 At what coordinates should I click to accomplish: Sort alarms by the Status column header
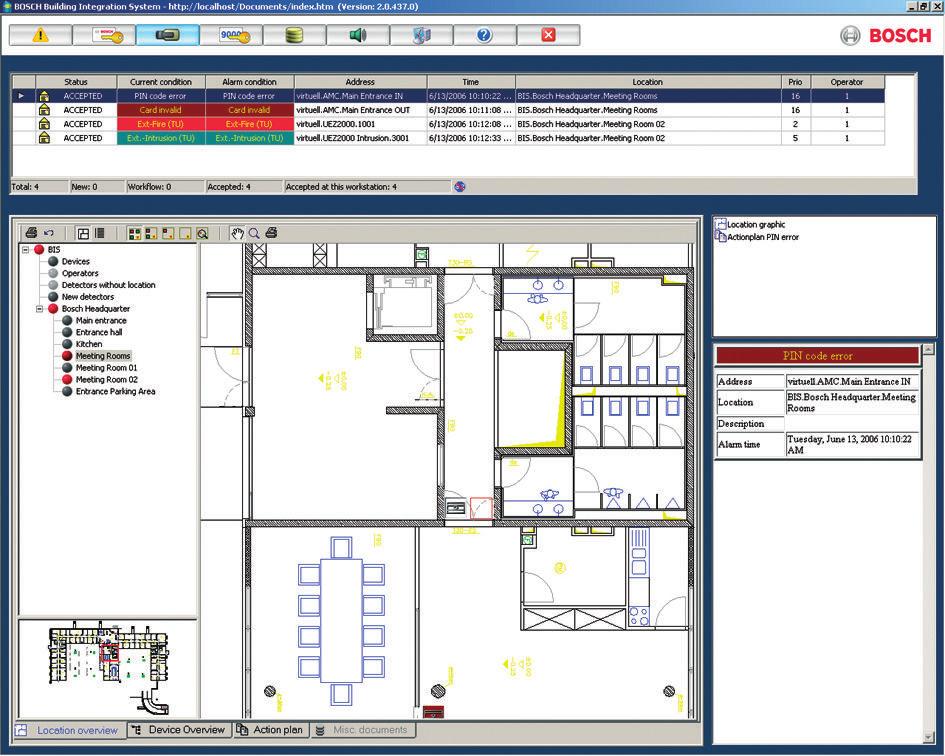[x=76, y=82]
